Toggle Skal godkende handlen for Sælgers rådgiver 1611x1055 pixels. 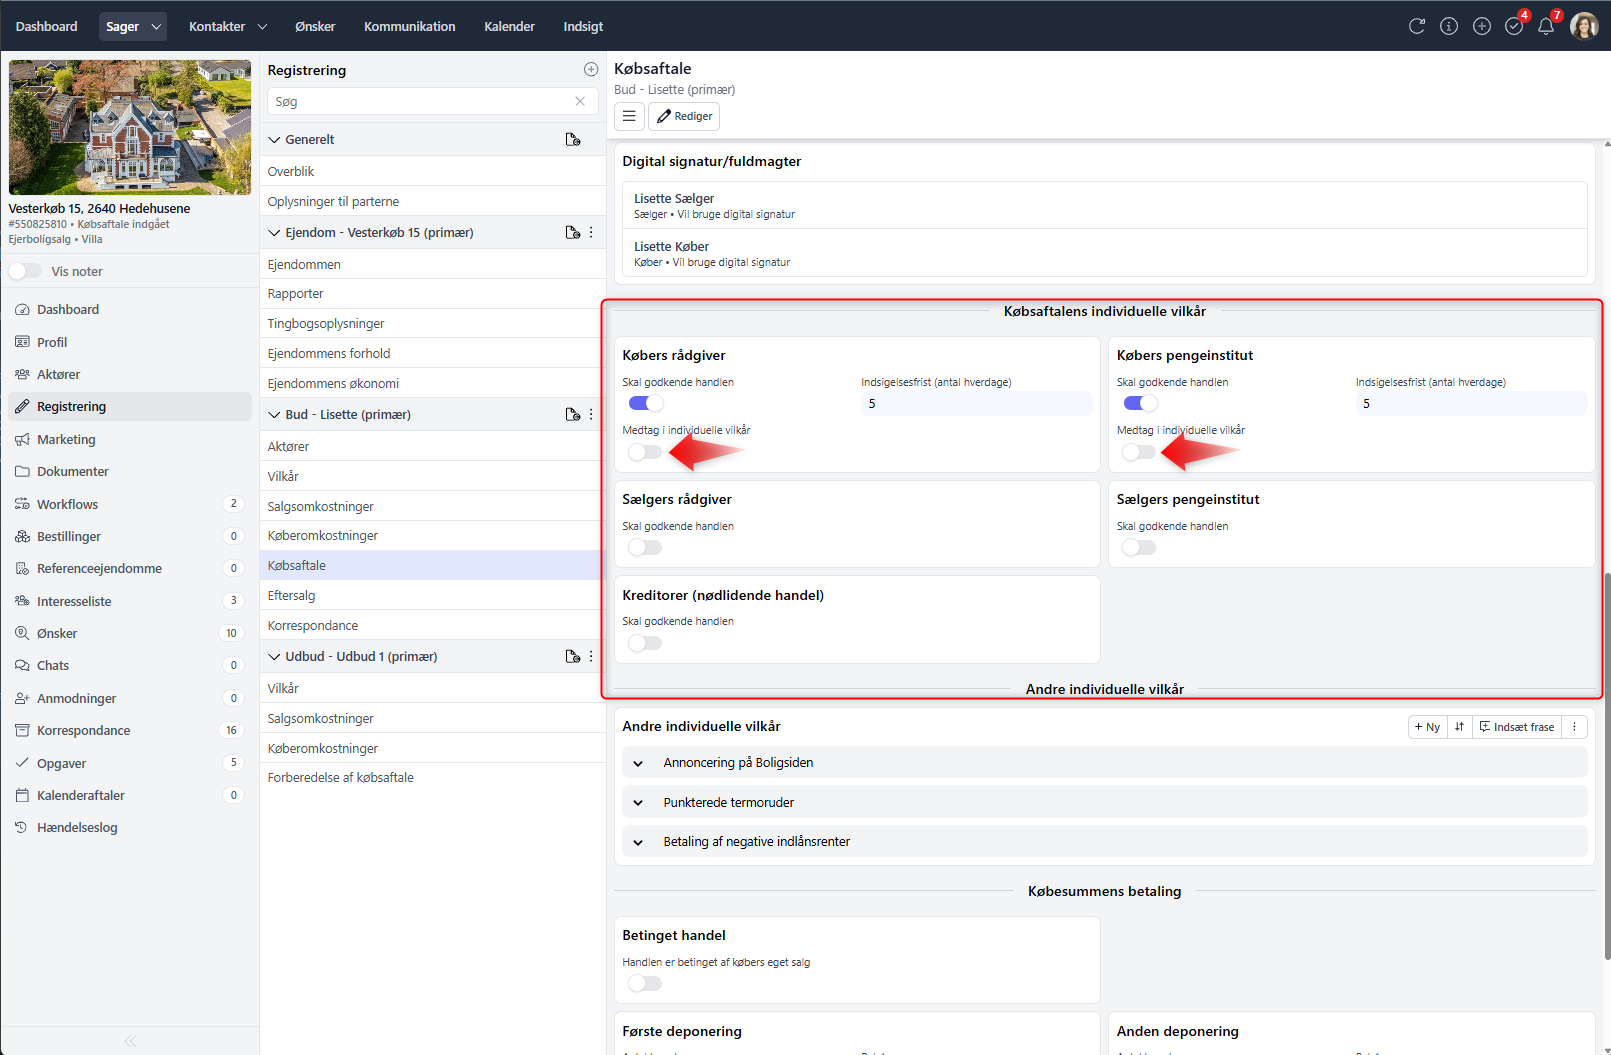tap(645, 548)
